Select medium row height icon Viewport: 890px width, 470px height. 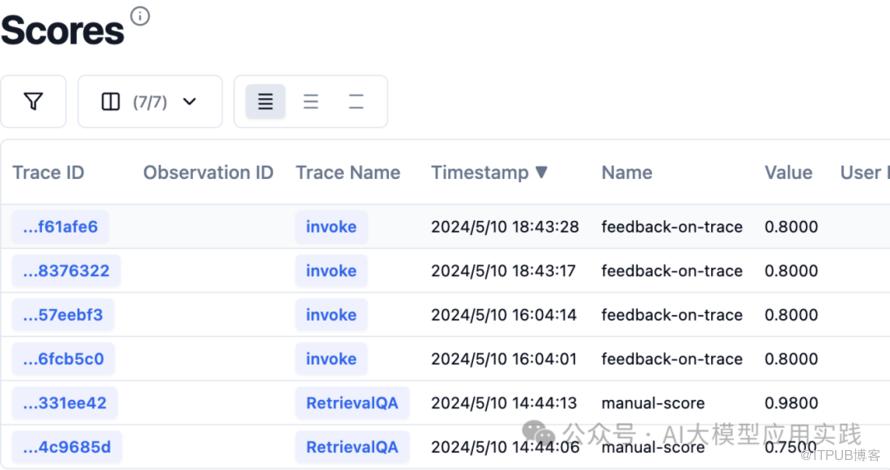[x=311, y=102]
